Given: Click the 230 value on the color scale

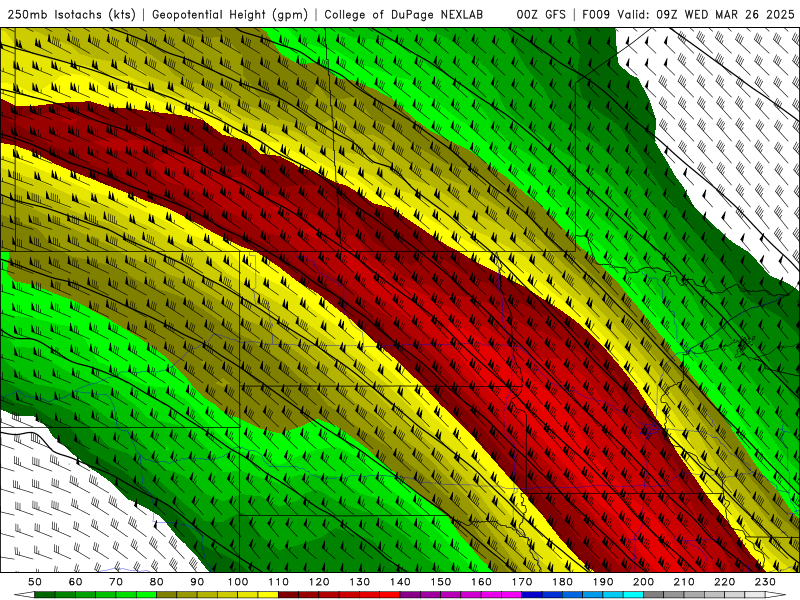Looking at the screenshot, I should point(765,582).
